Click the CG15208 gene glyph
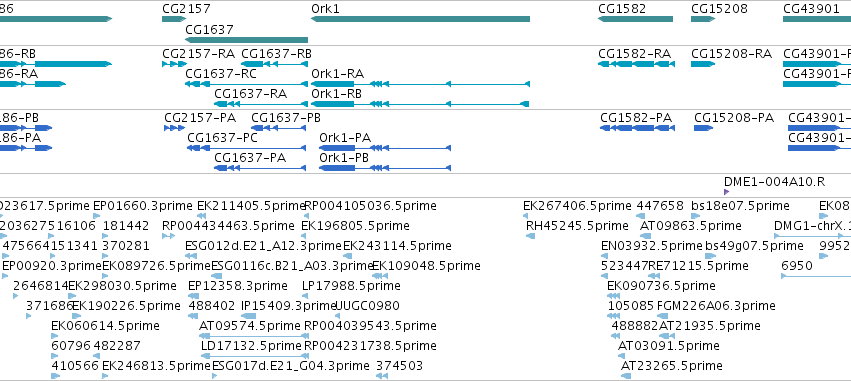This screenshot has height=381, width=851. (x=703, y=19)
